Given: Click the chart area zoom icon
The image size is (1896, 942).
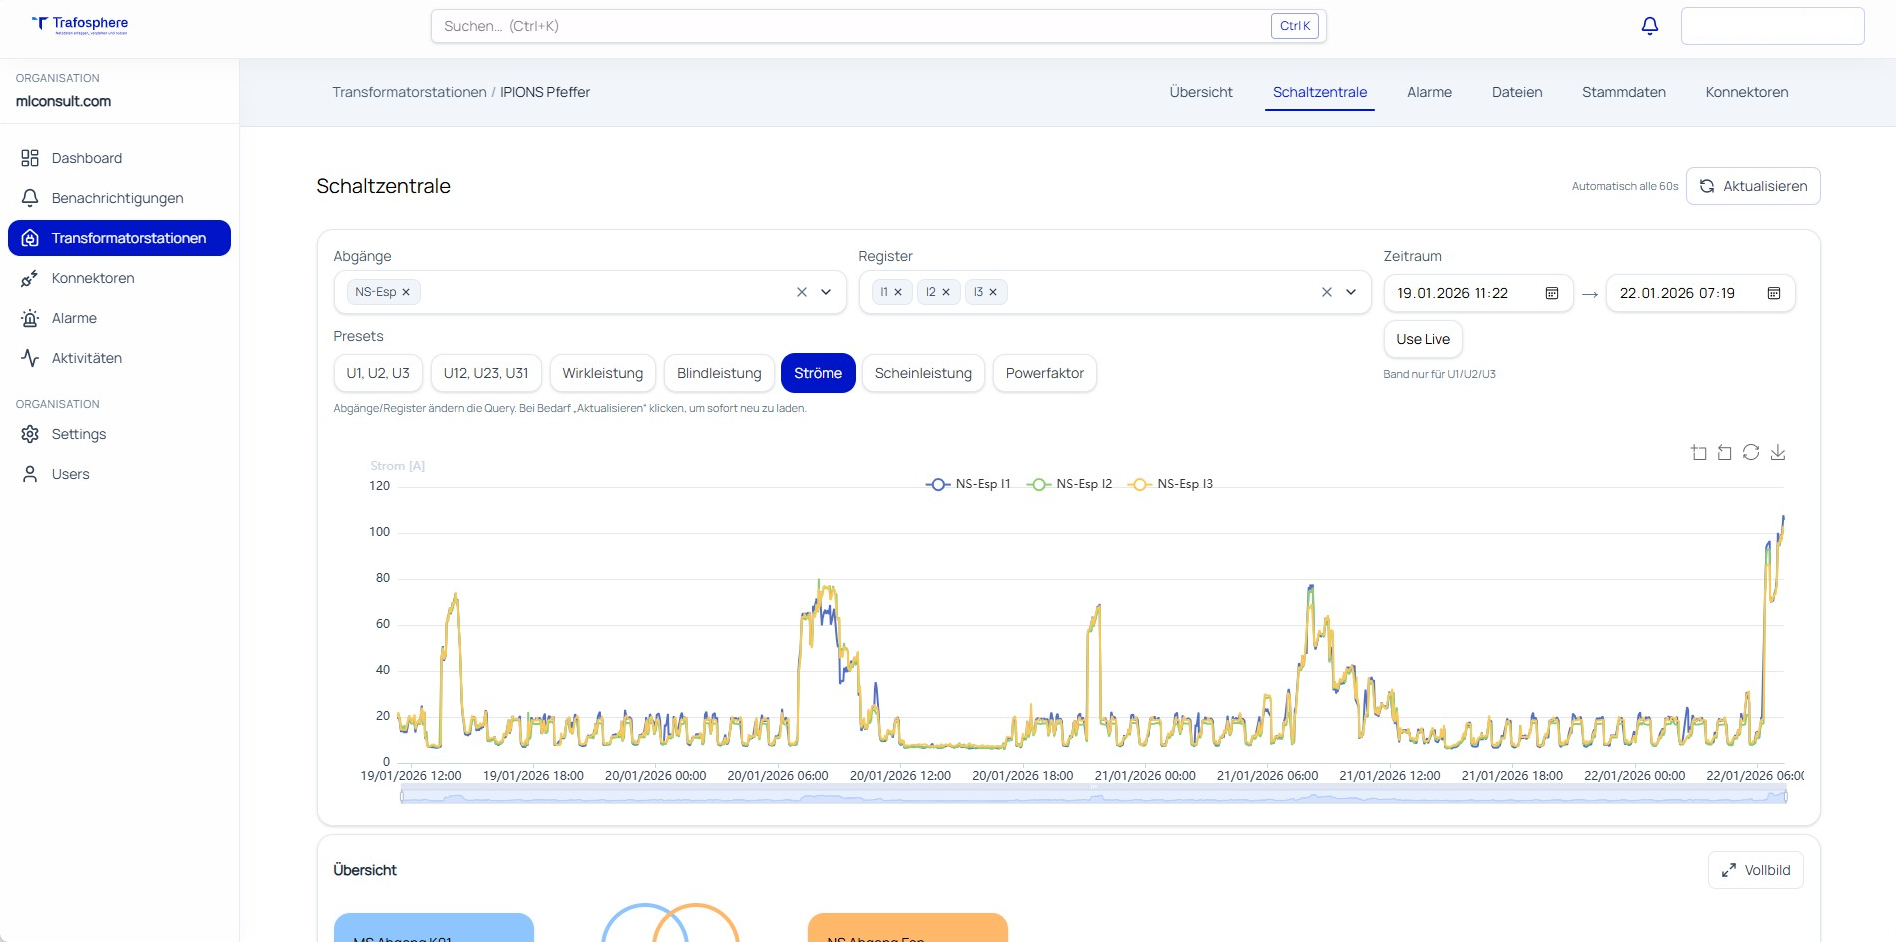Looking at the screenshot, I should pos(1699,453).
